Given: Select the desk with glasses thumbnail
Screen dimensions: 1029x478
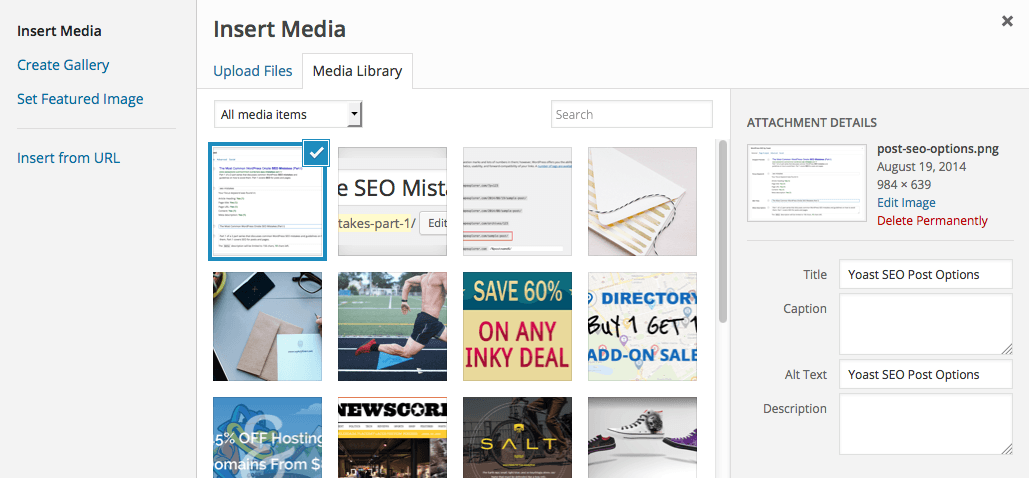Looking at the screenshot, I should point(268,326).
